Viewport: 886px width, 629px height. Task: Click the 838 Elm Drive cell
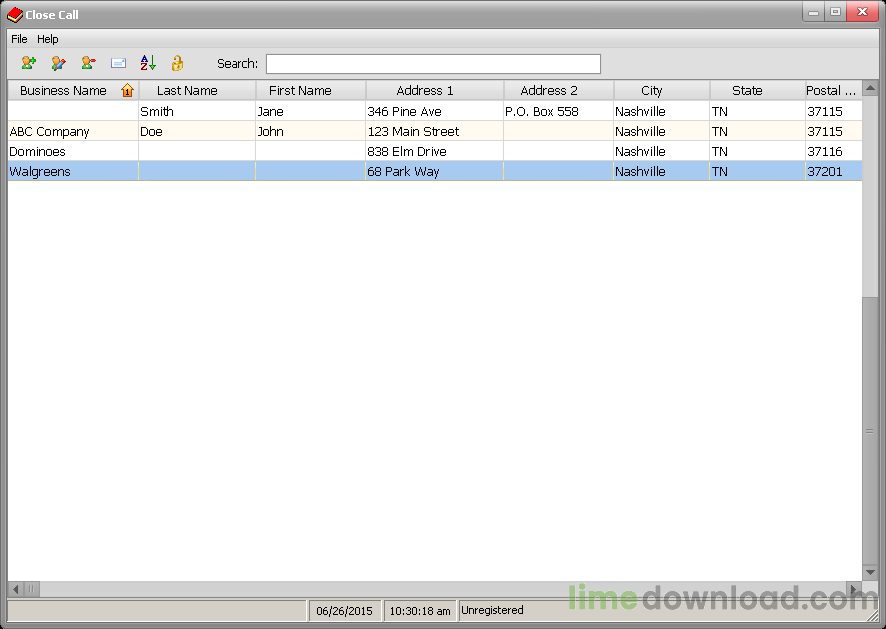click(435, 151)
